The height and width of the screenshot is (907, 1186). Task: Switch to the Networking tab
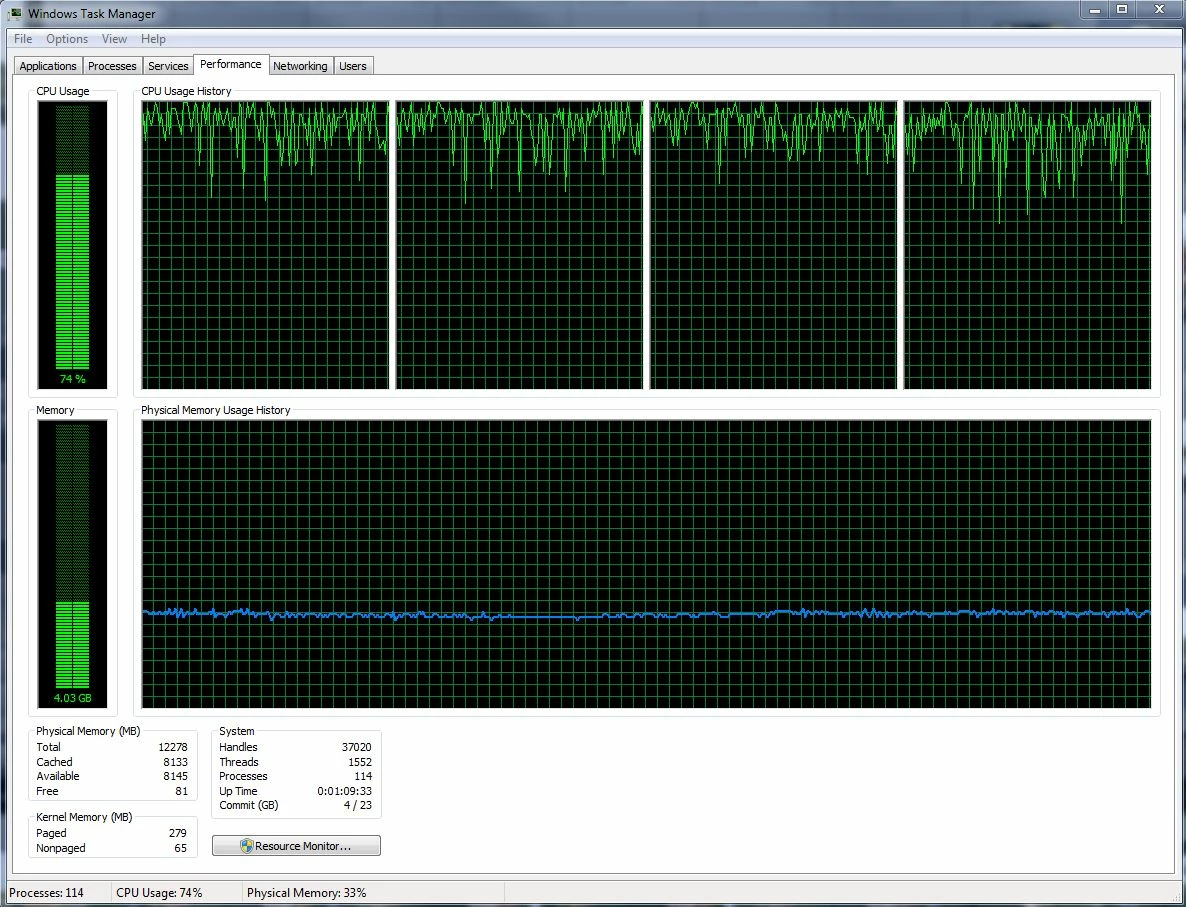(300, 66)
